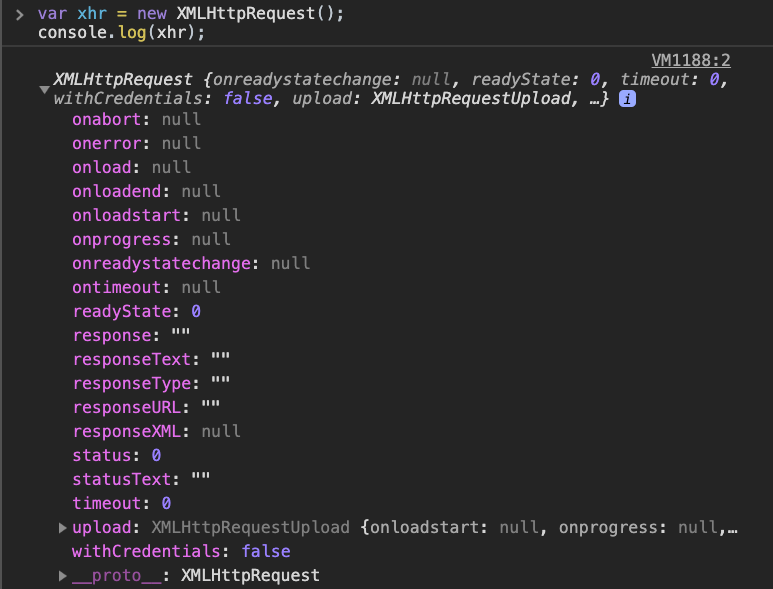Select the onloadend: null property
Viewport: 773px width, 589px height.
click(x=146, y=191)
